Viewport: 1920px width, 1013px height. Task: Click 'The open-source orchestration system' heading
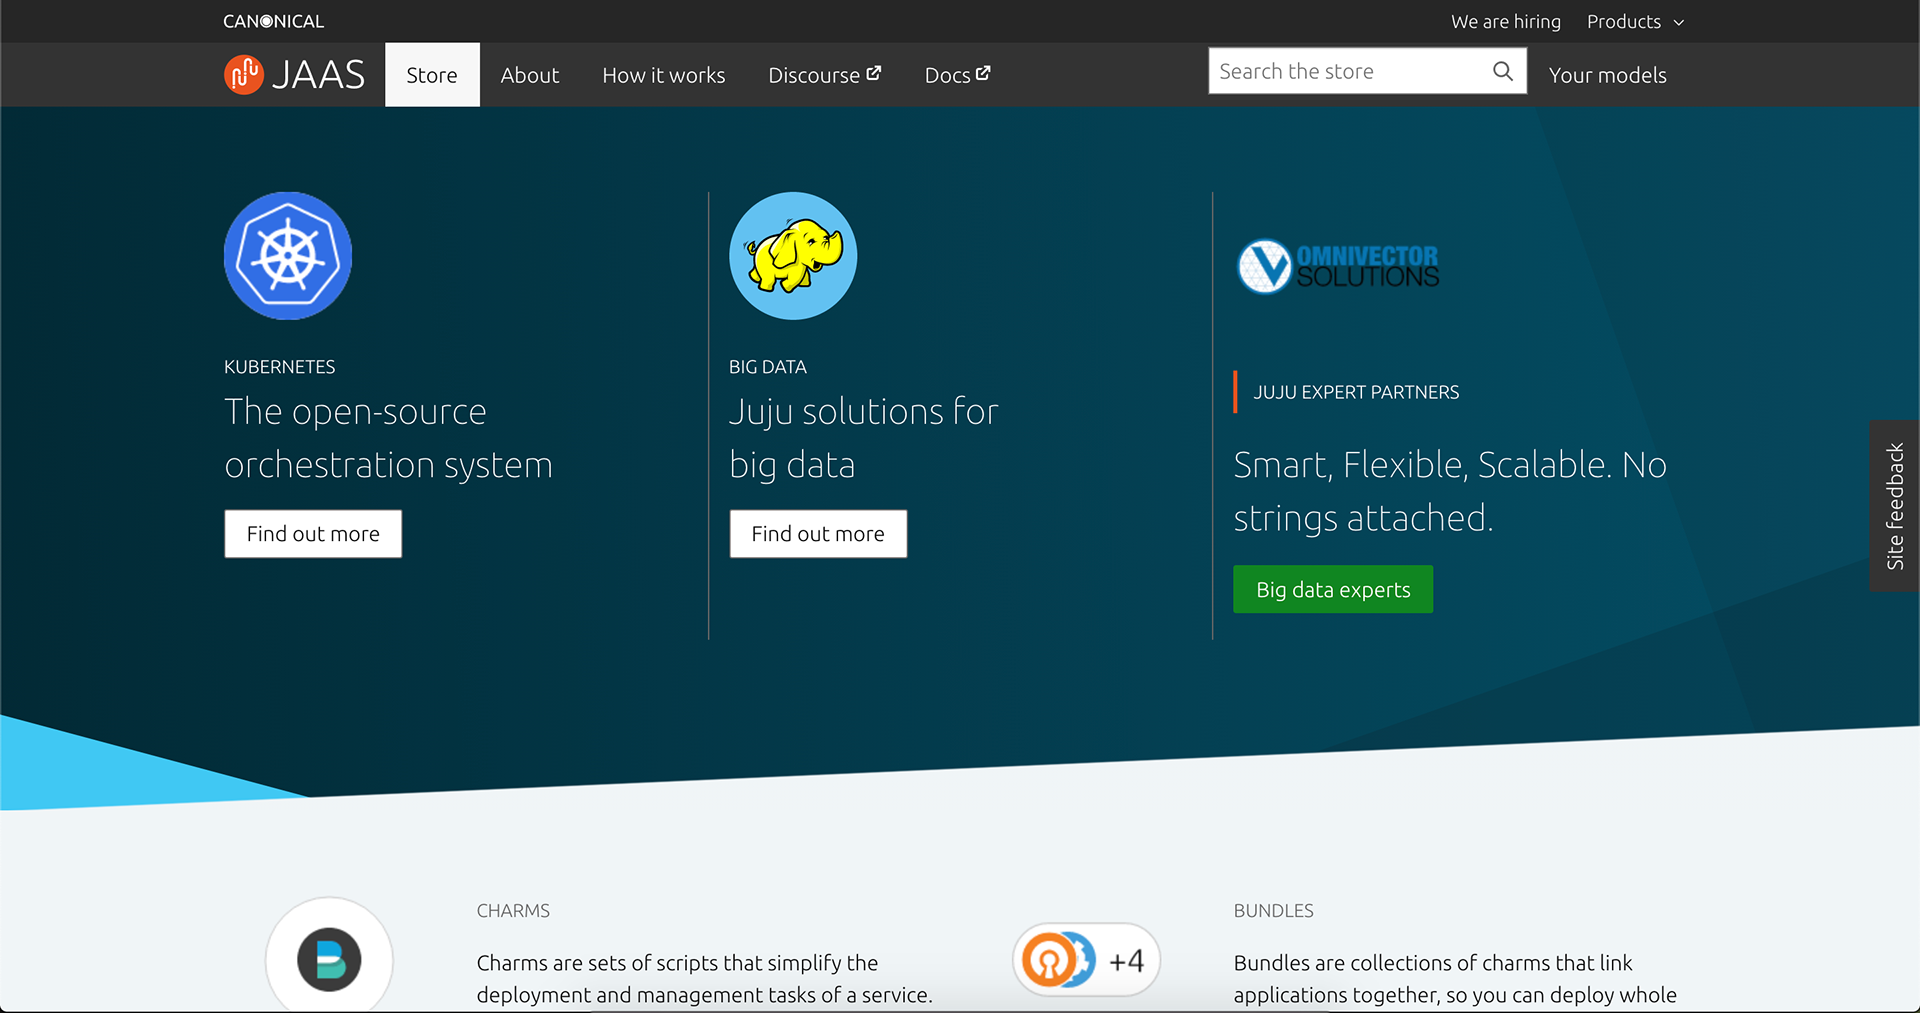(x=388, y=438)
